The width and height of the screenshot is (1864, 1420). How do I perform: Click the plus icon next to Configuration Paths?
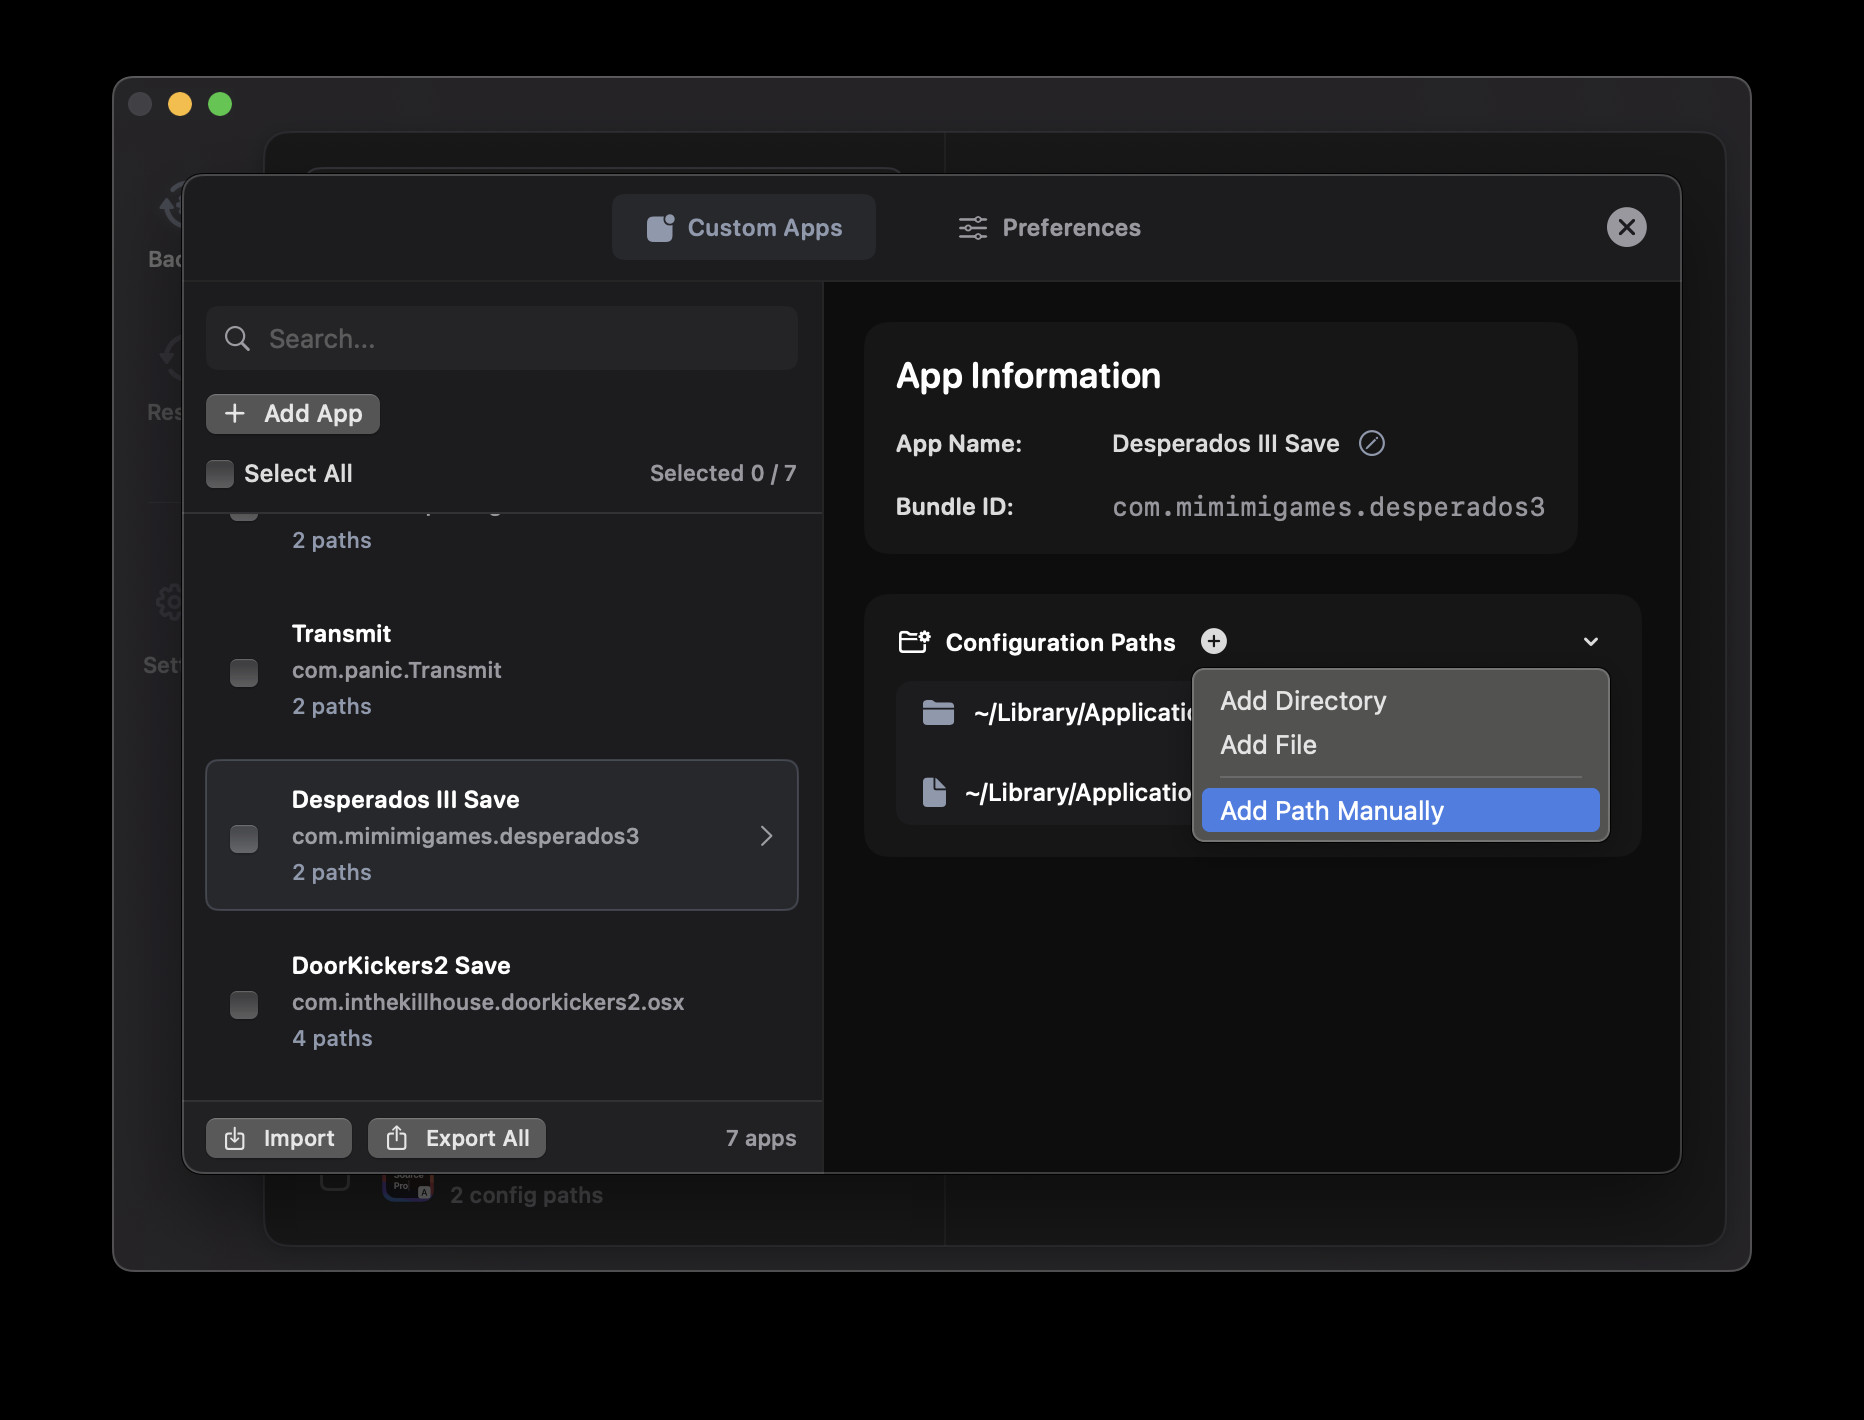(1213, 641)
